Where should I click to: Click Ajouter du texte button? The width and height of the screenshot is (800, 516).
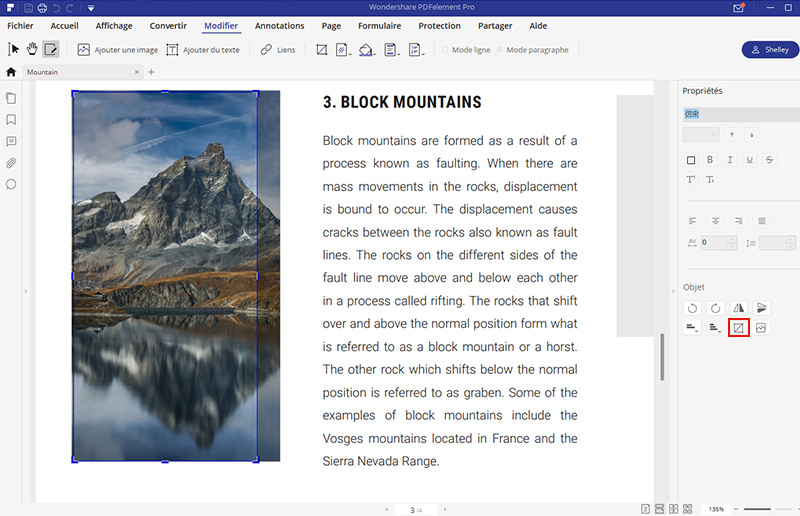[203, 49]
